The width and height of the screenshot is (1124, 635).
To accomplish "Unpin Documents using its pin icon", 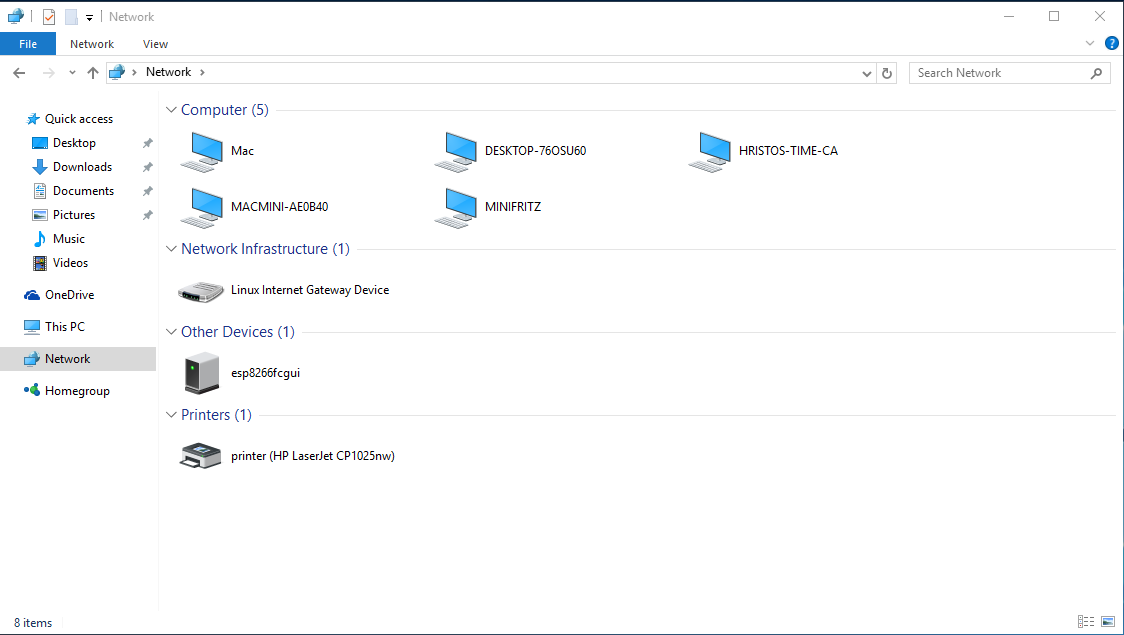I will 148,191.
